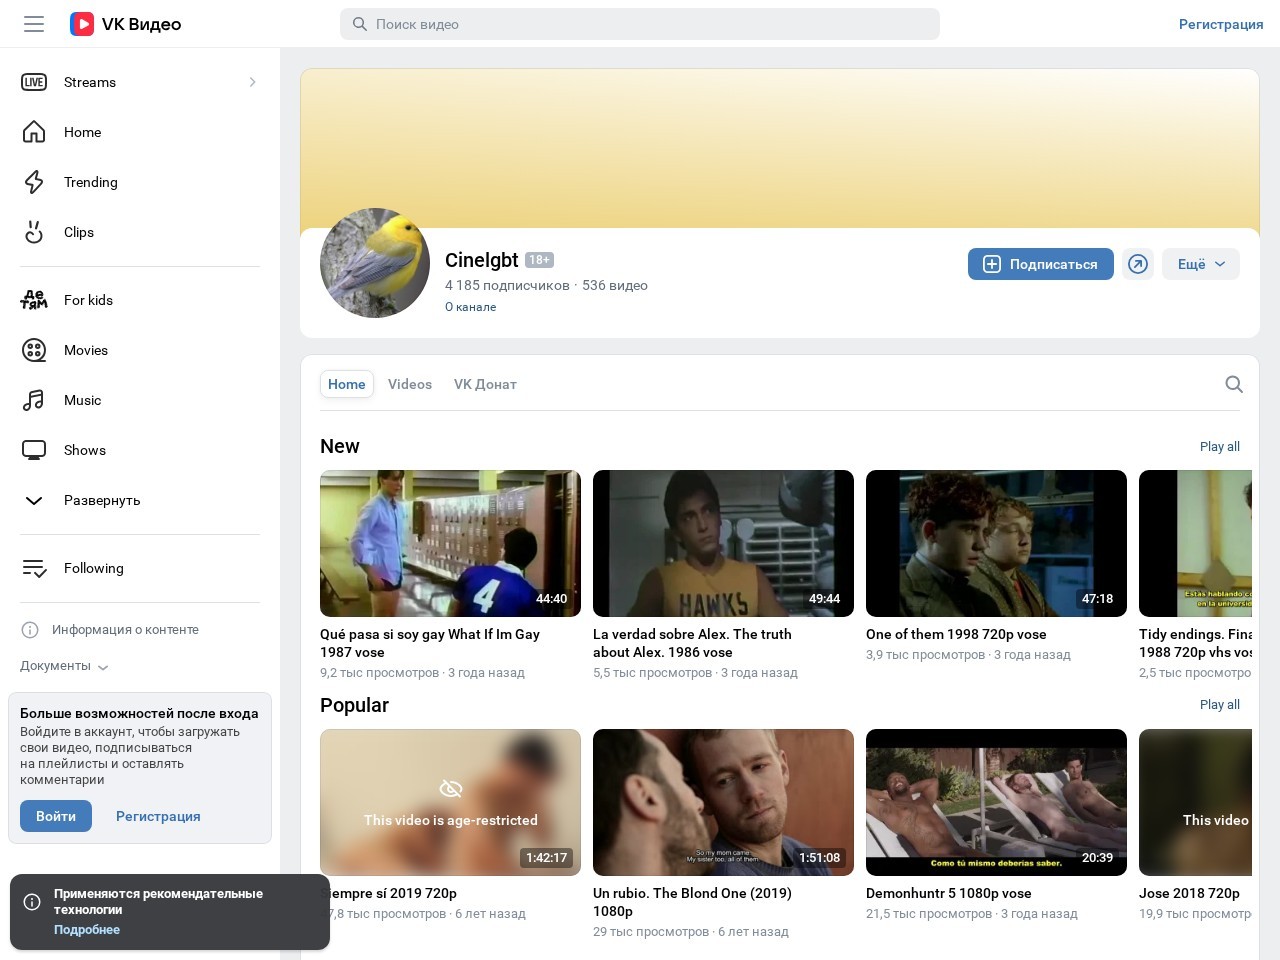1280x960 pixels.
Task: Click the Home house icon in sidebar
Action: pos(34,132)
